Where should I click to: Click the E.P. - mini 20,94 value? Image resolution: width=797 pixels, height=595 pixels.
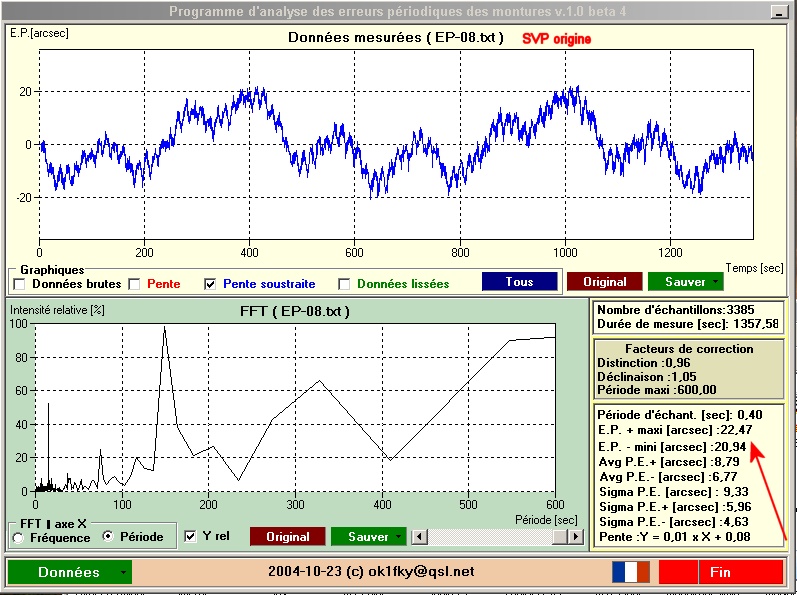click(672, 447)
